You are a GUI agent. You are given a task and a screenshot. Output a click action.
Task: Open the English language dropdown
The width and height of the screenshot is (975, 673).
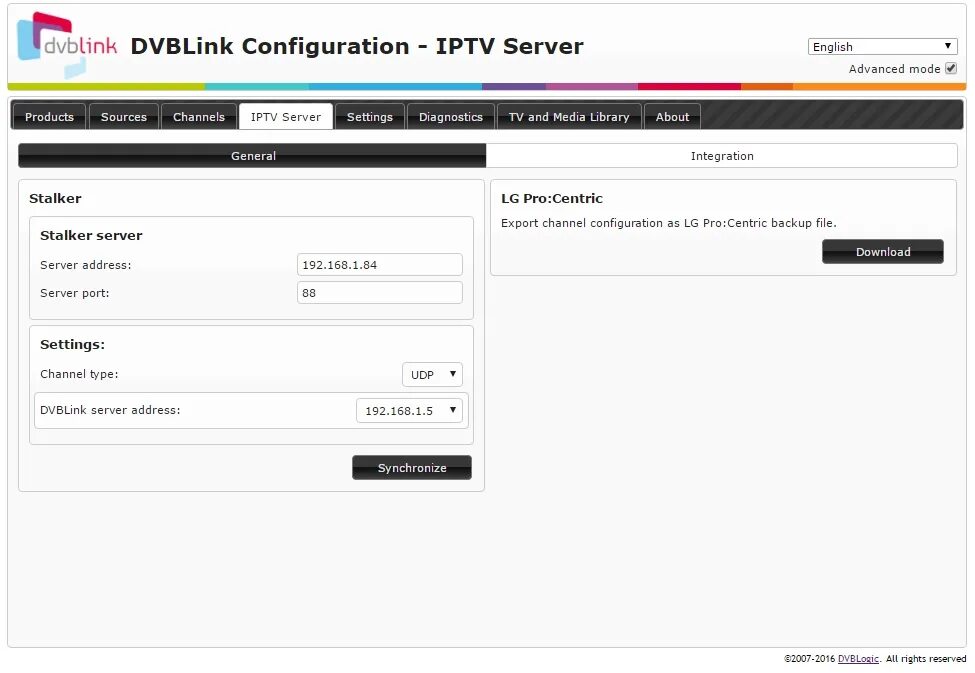882,47
